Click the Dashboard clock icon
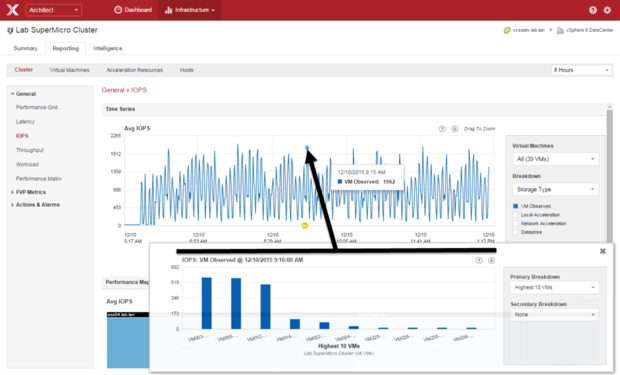The width and height of the screenshot is (620, 375). [118, 10]
